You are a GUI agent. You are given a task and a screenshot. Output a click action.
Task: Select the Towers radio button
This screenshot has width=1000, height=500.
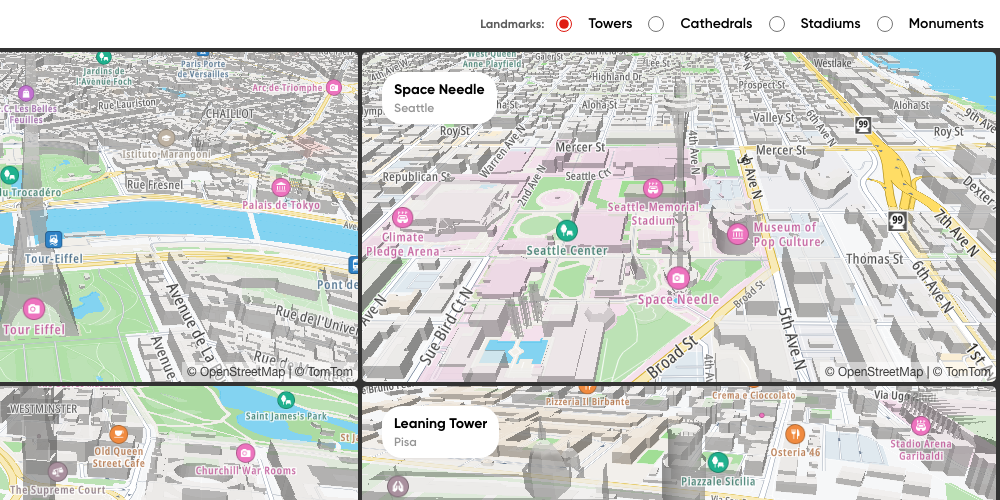(x=564, y=24)
